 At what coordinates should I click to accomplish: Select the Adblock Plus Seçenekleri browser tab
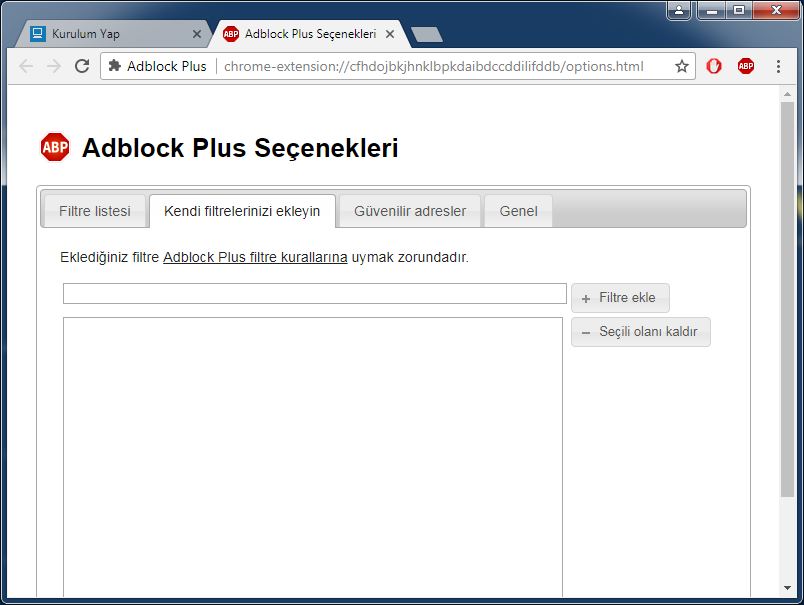coord(310,34)
